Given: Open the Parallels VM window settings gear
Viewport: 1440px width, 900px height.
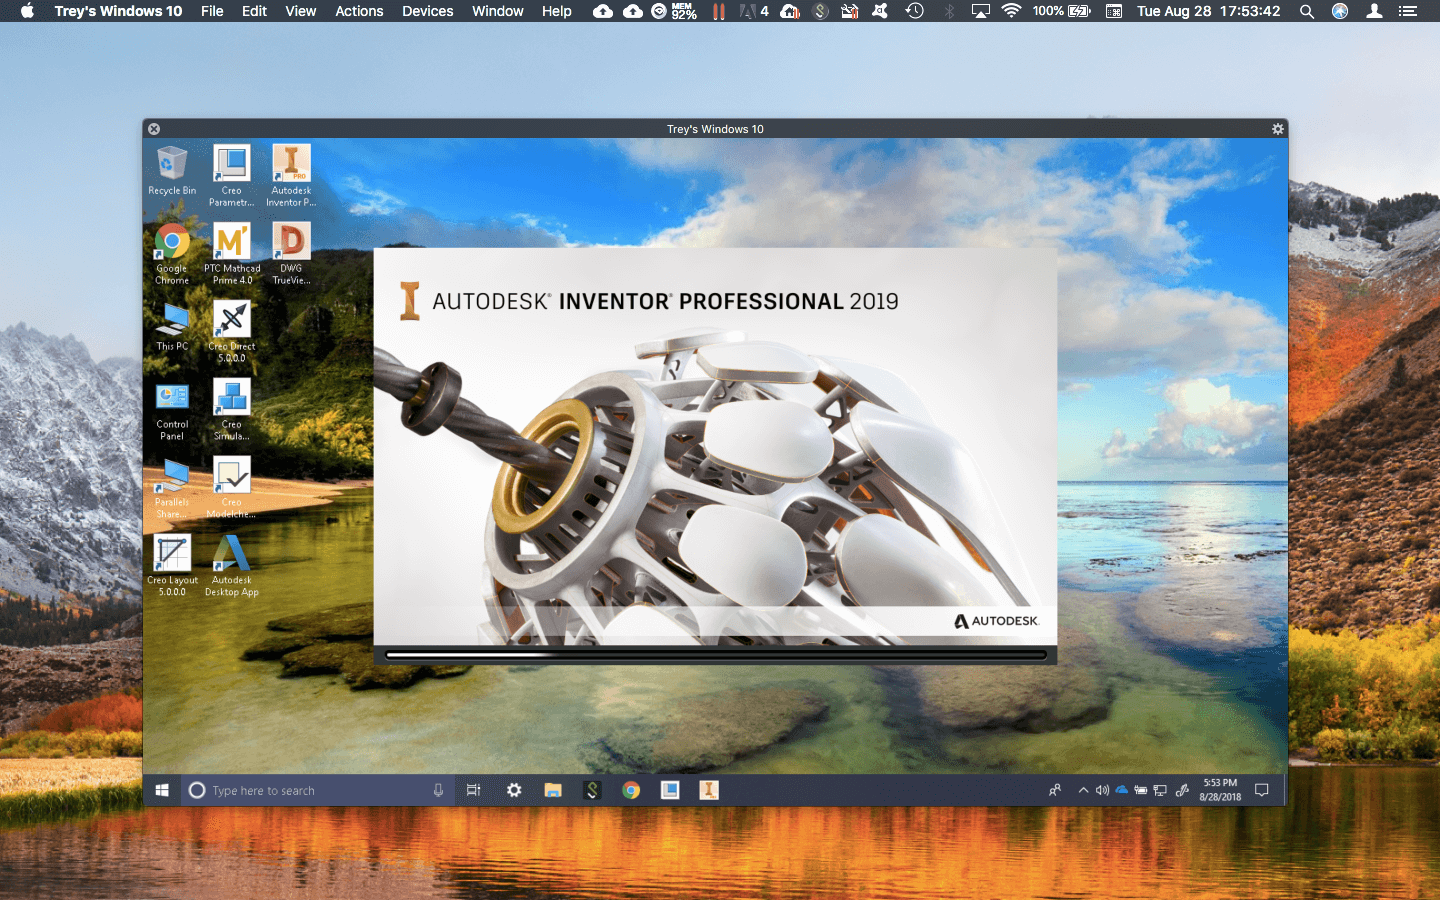Looking at the screenshot, I should tap(1277, 129).
